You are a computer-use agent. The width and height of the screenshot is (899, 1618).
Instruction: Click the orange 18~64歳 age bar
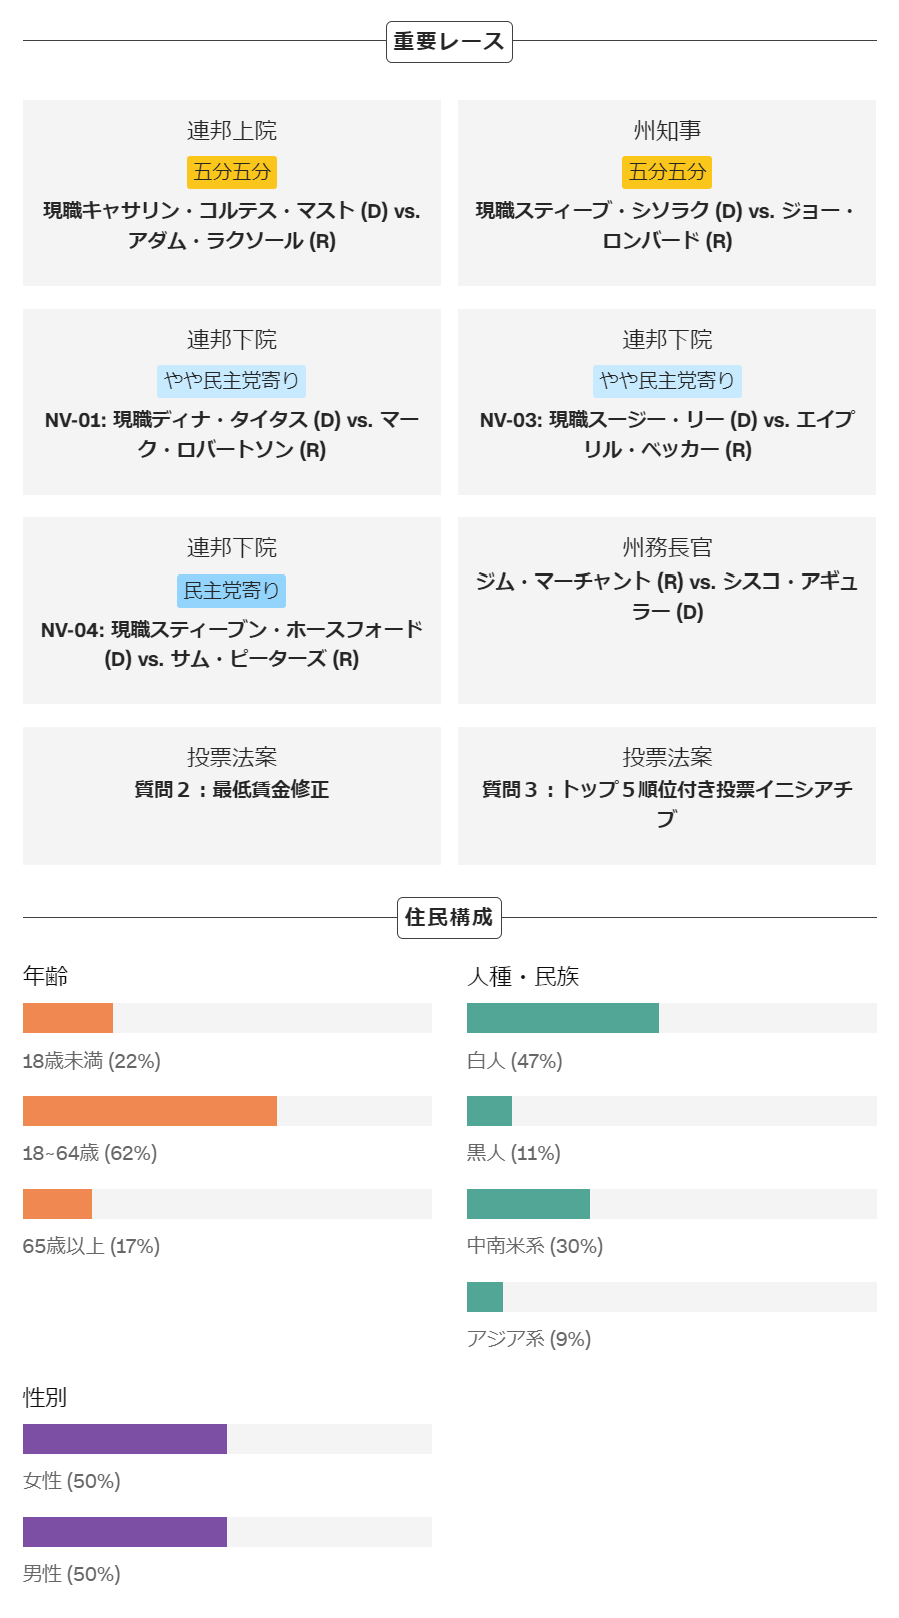(x=150, y=1111)
